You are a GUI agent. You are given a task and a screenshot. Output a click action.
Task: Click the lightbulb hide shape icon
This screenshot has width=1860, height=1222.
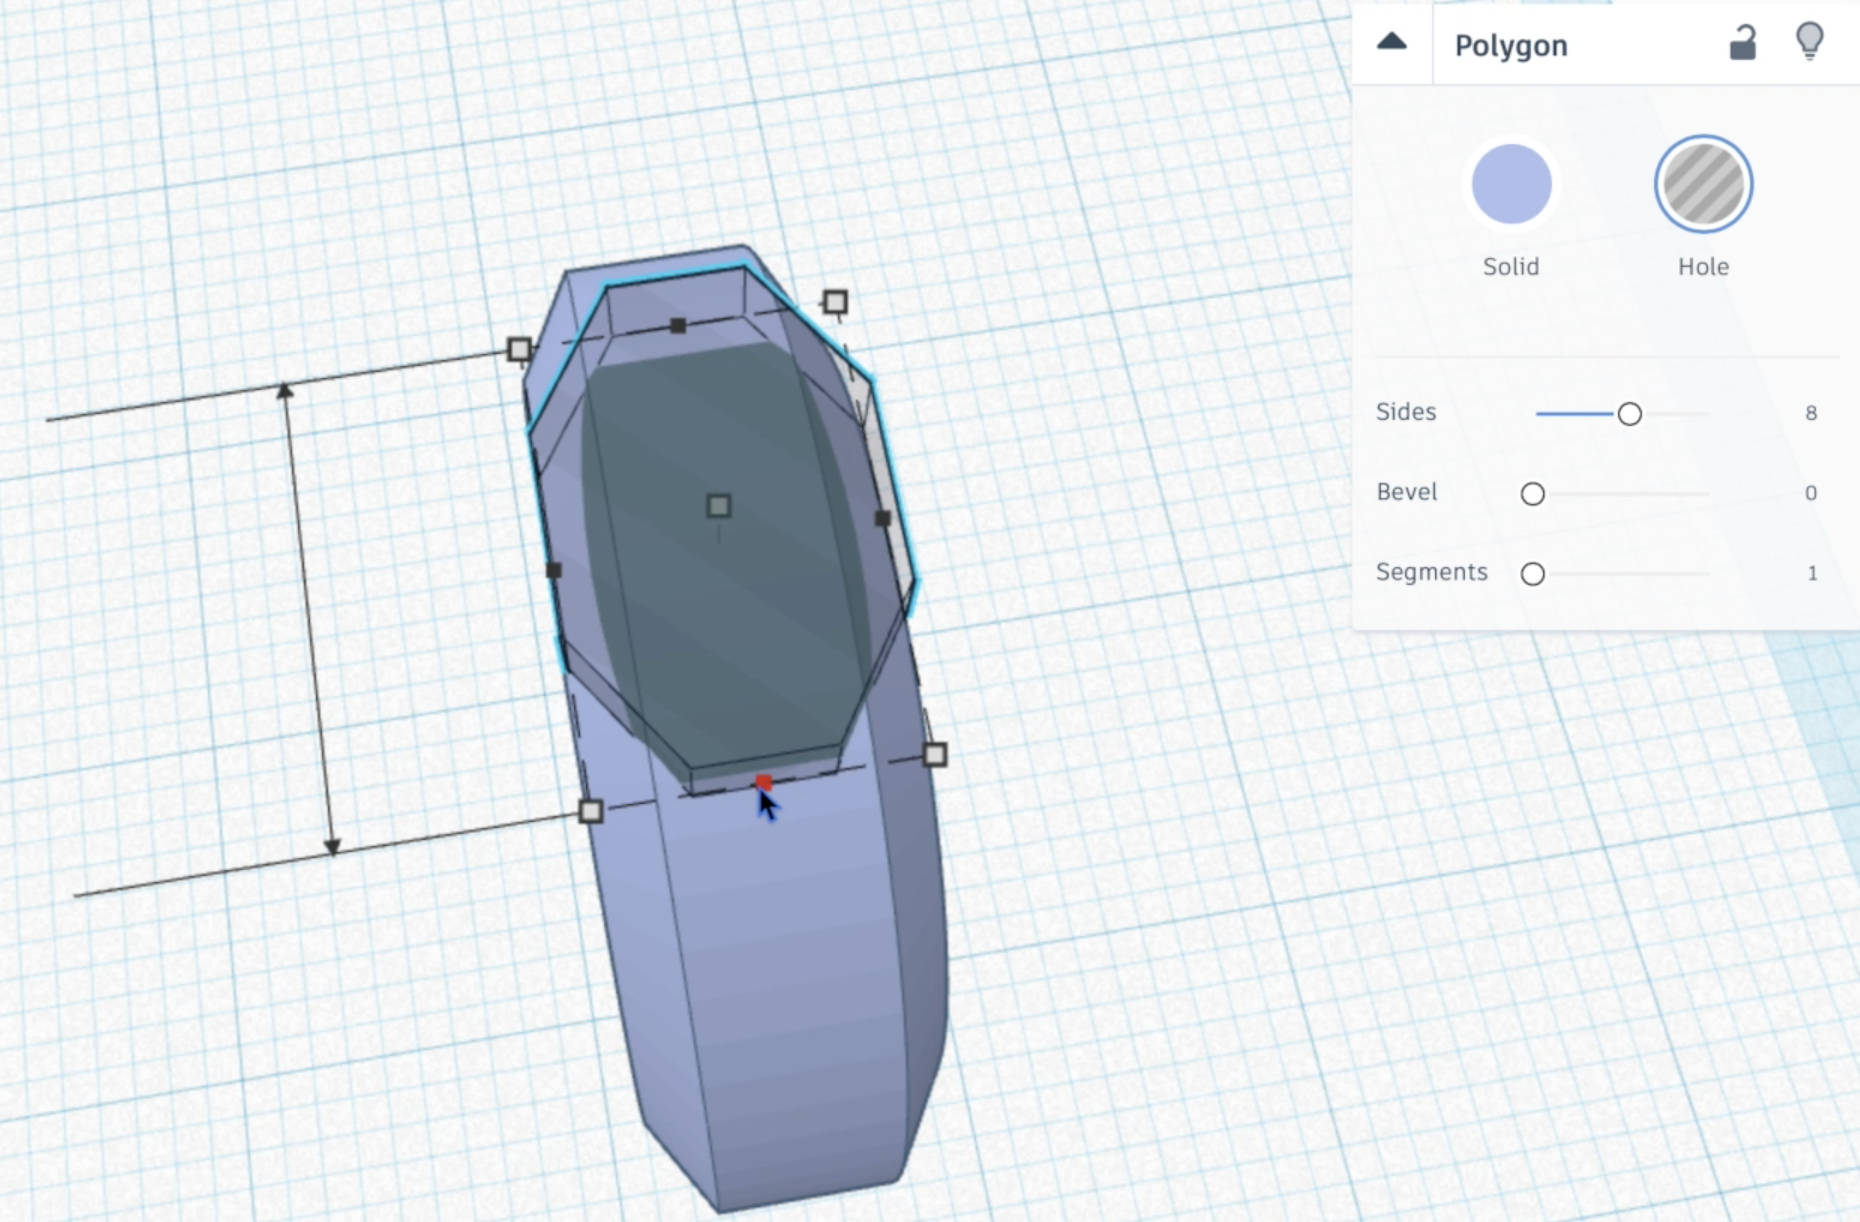tap(1810, 42)
